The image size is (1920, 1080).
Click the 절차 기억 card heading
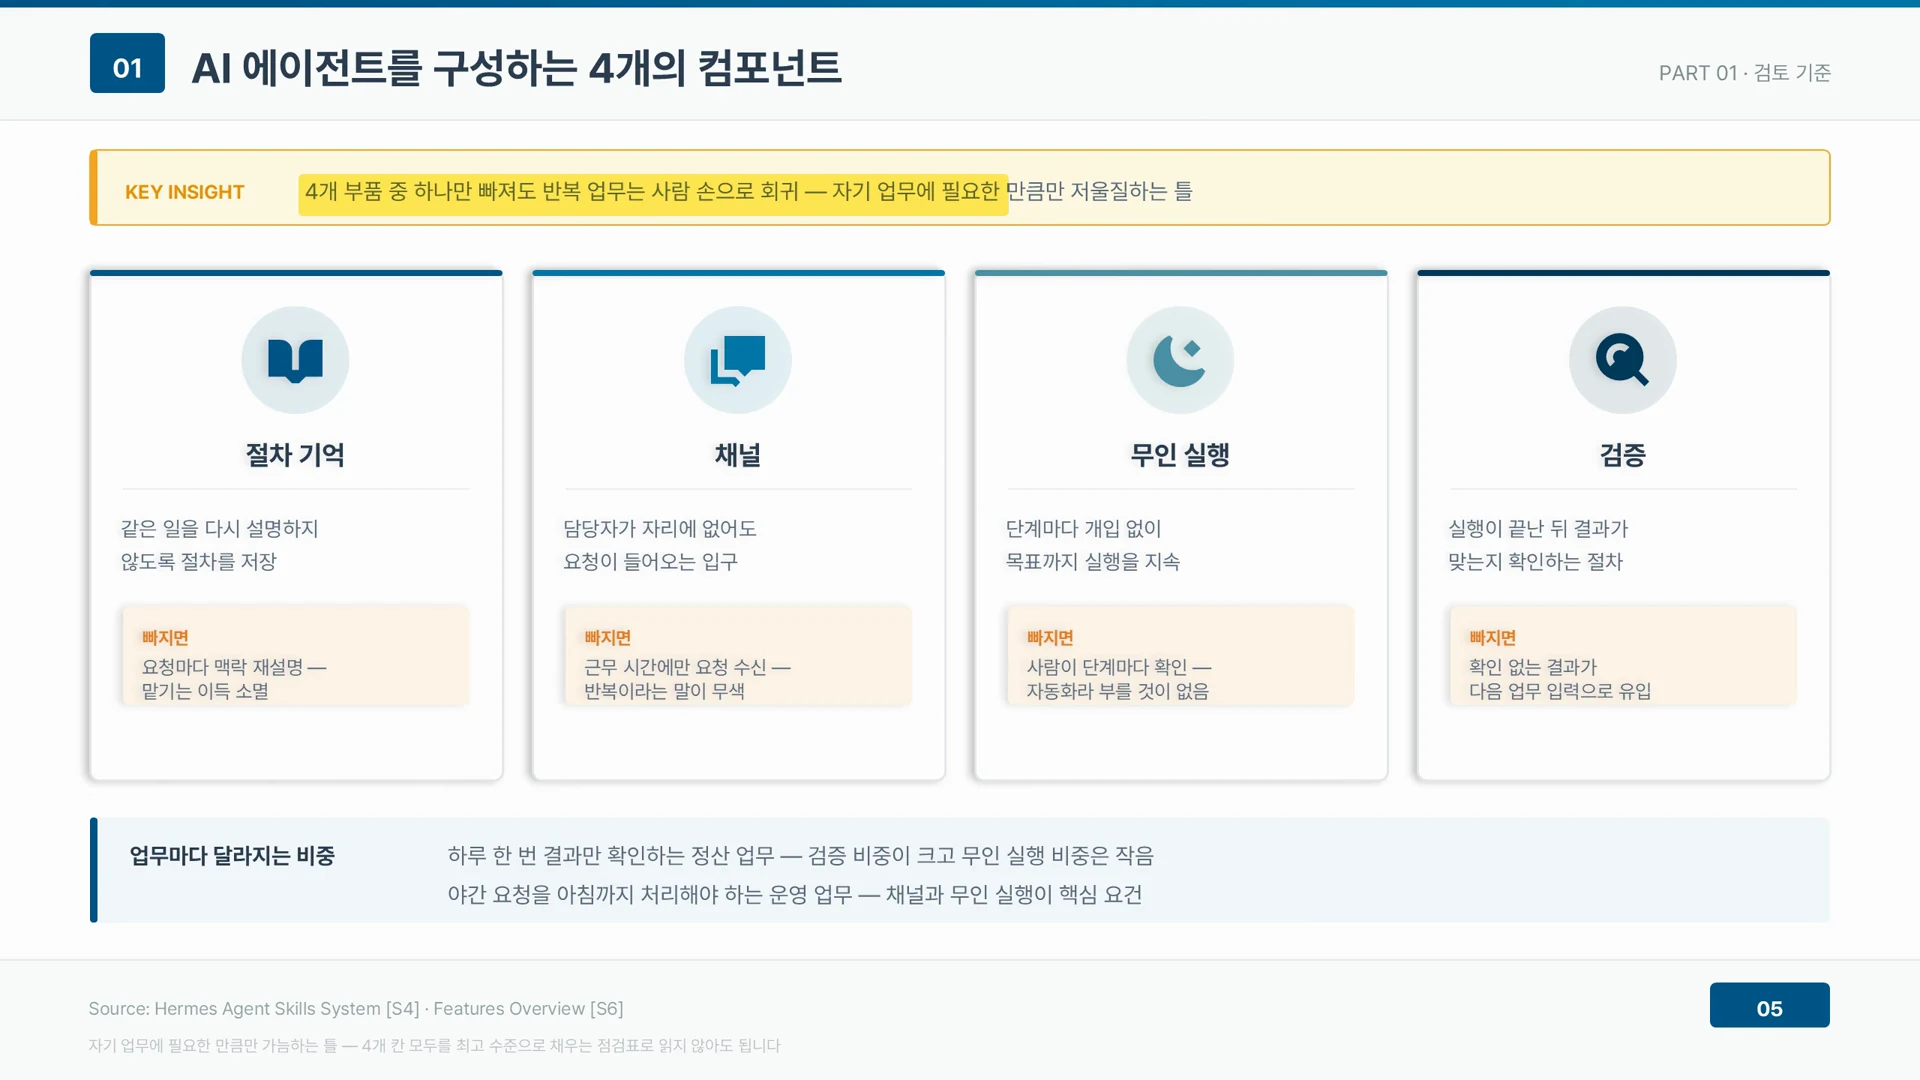click(295, 455)
